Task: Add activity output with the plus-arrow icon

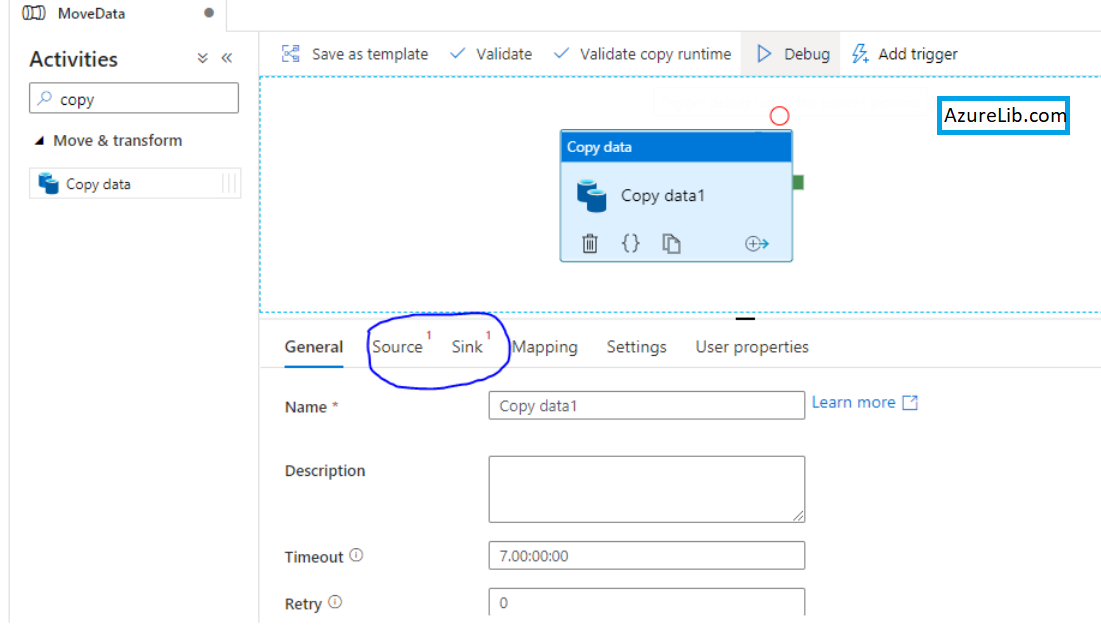Action: (756, 244)
